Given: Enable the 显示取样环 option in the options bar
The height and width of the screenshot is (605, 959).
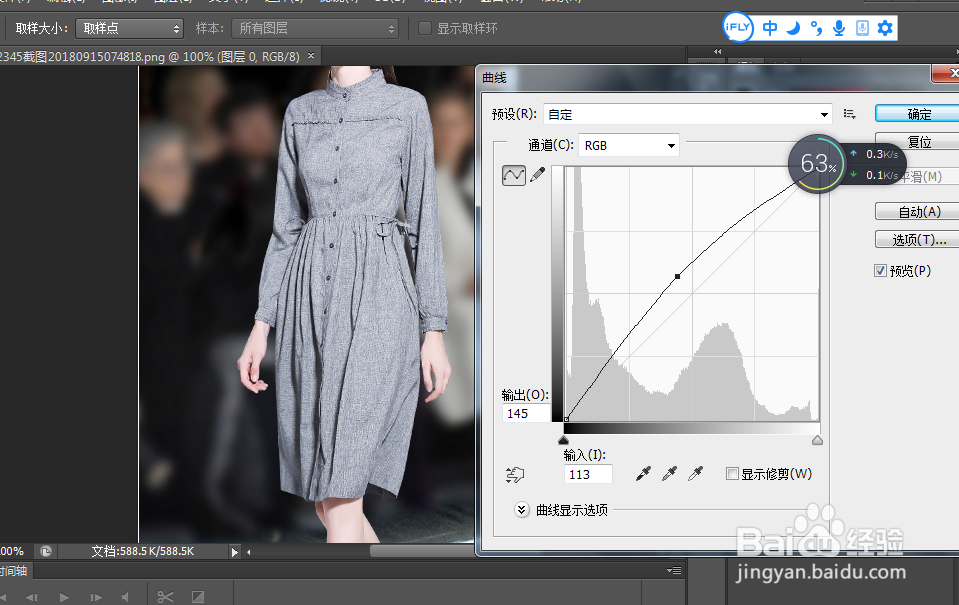Looking at the screenshot, I should 425,27.
